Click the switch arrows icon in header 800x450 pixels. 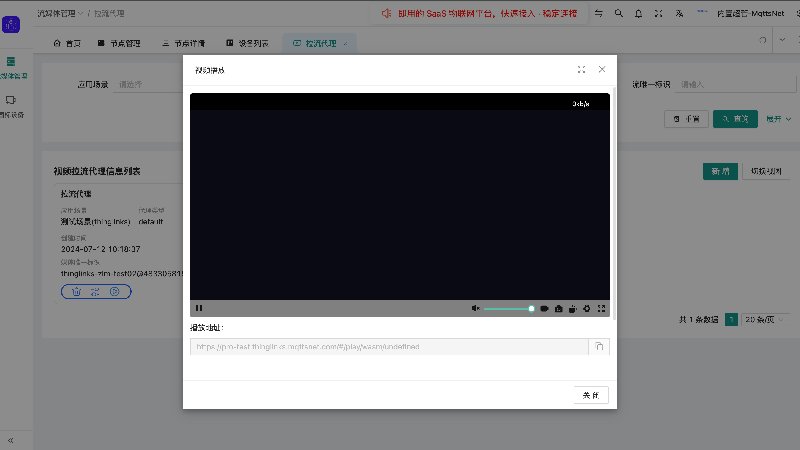click(x=598, y=13)
